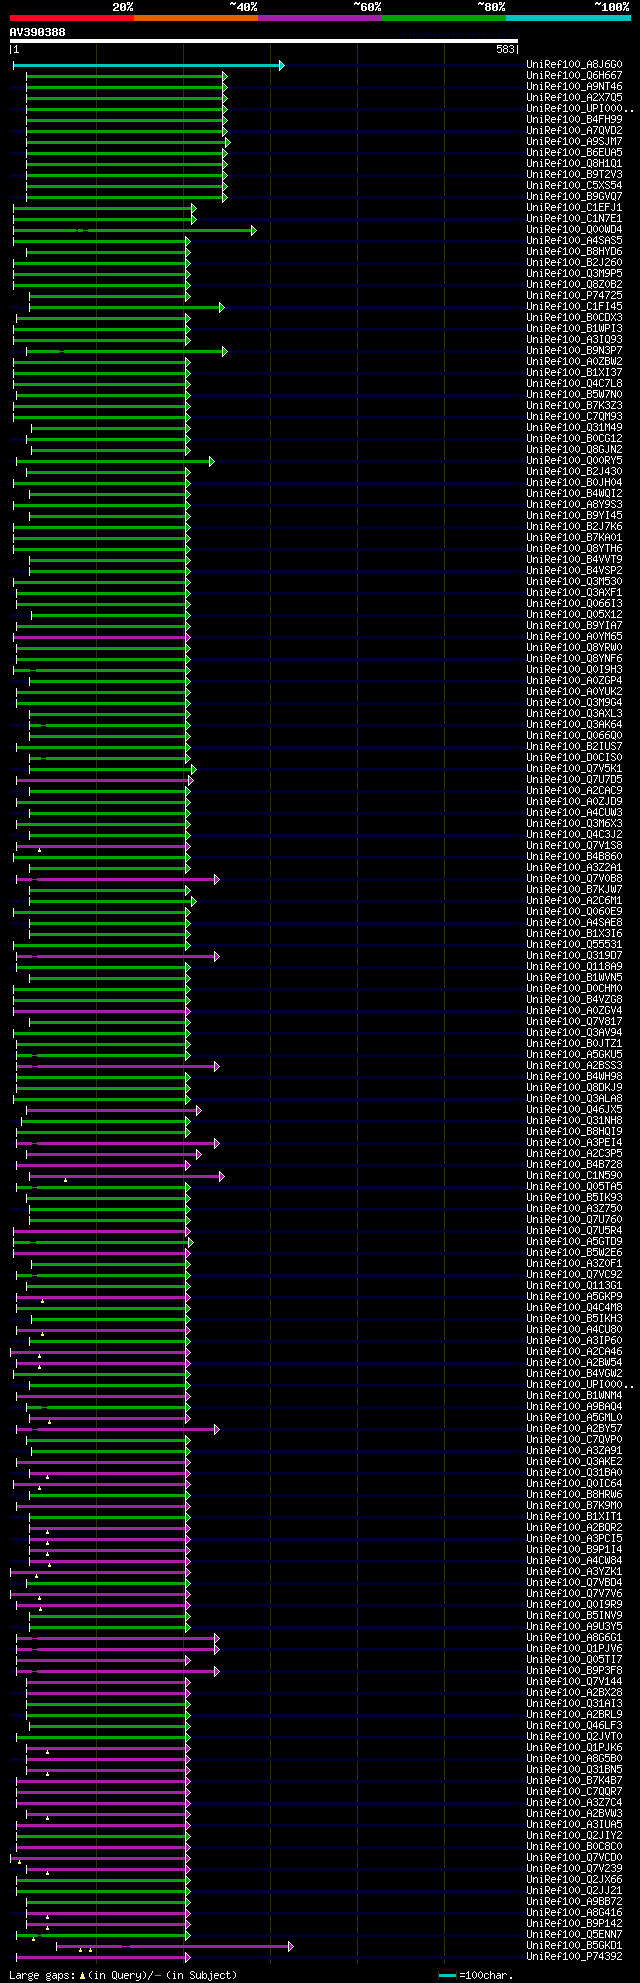
Task: Select the AV390388 query title
Action: pos(38,32)
